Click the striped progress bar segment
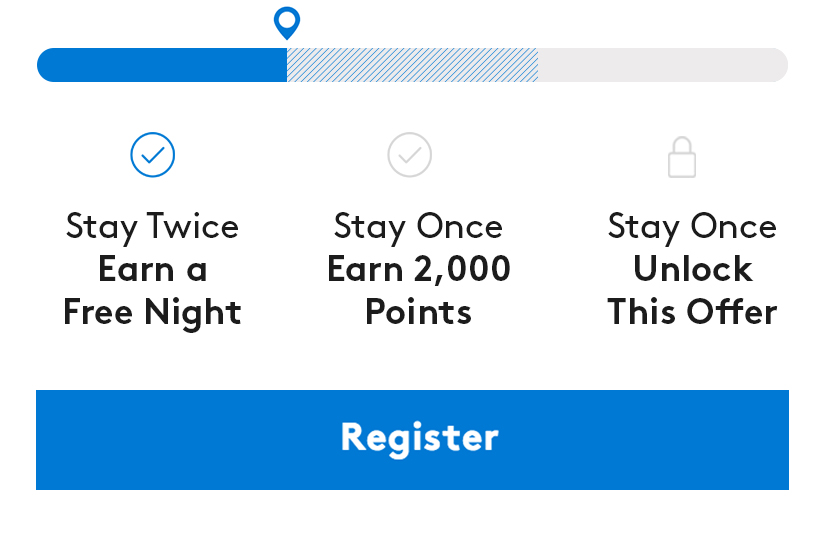This screenshot has height=550, width=828. [412, 65]
